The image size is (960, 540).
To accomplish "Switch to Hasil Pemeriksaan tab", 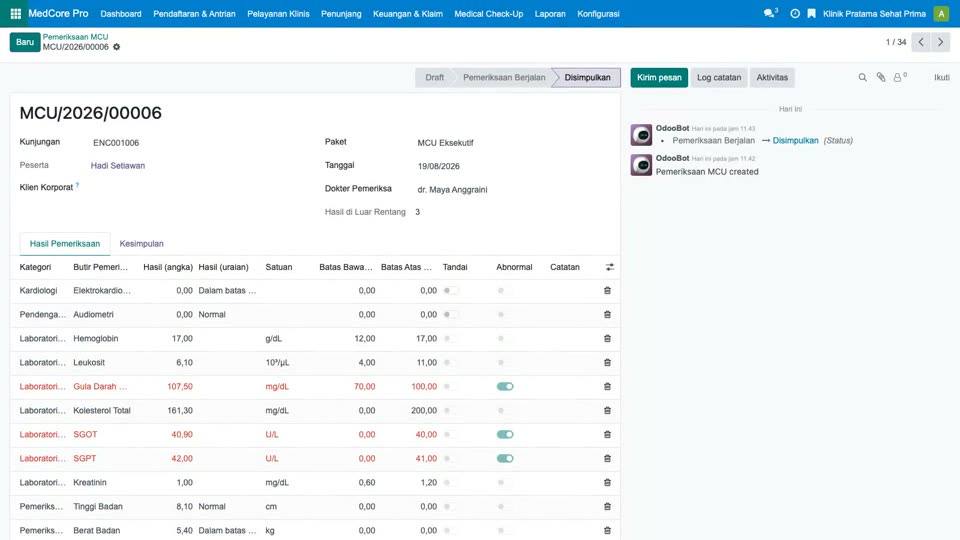I will pos(65,244).
